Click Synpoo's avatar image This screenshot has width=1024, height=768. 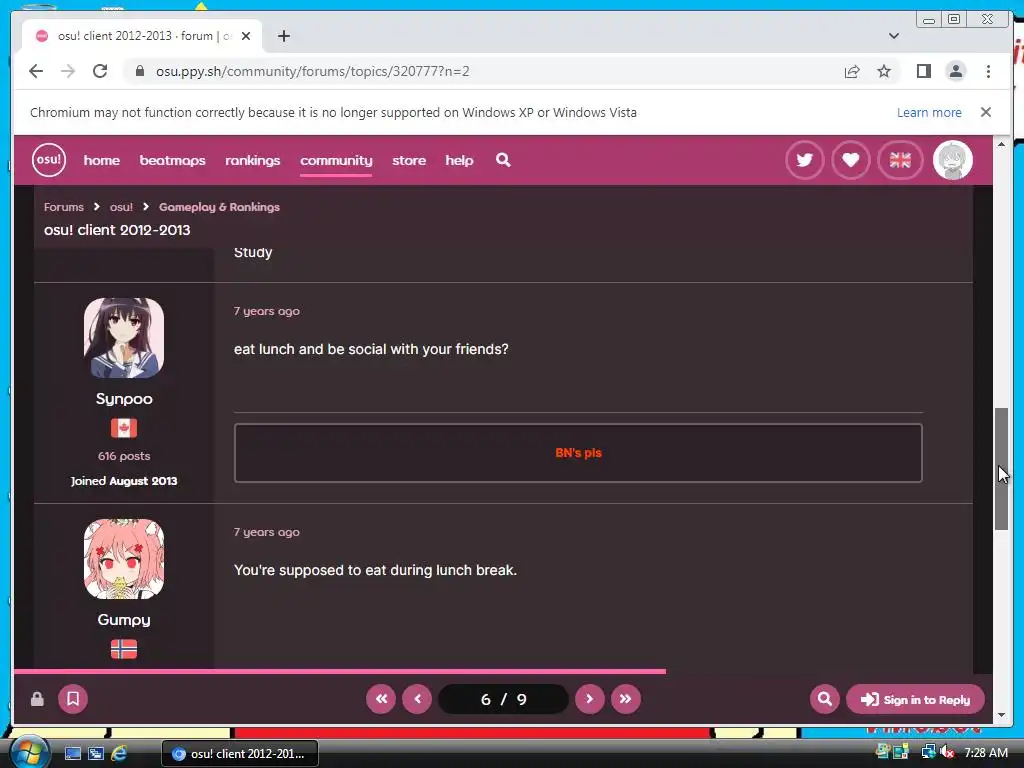tap(124, 338)
